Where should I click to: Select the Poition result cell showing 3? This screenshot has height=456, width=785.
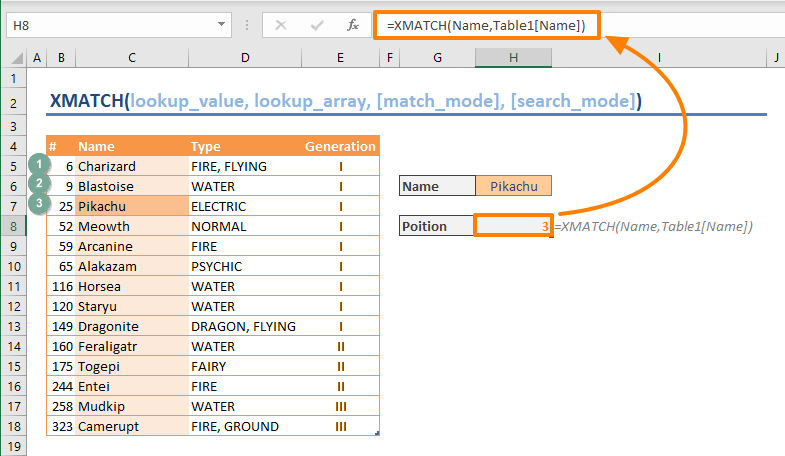[x=513, y=227]
